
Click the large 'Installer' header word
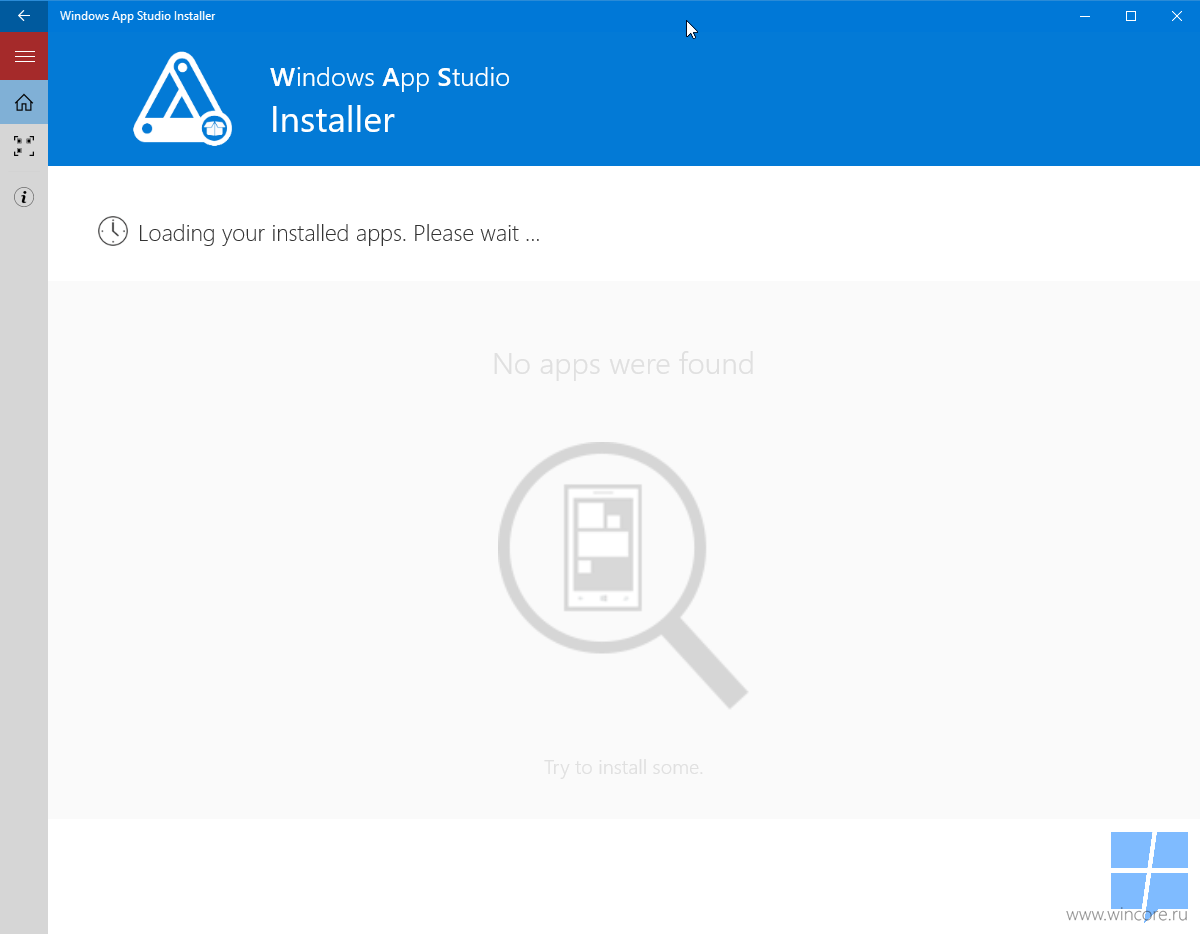[x=333, y=120]
